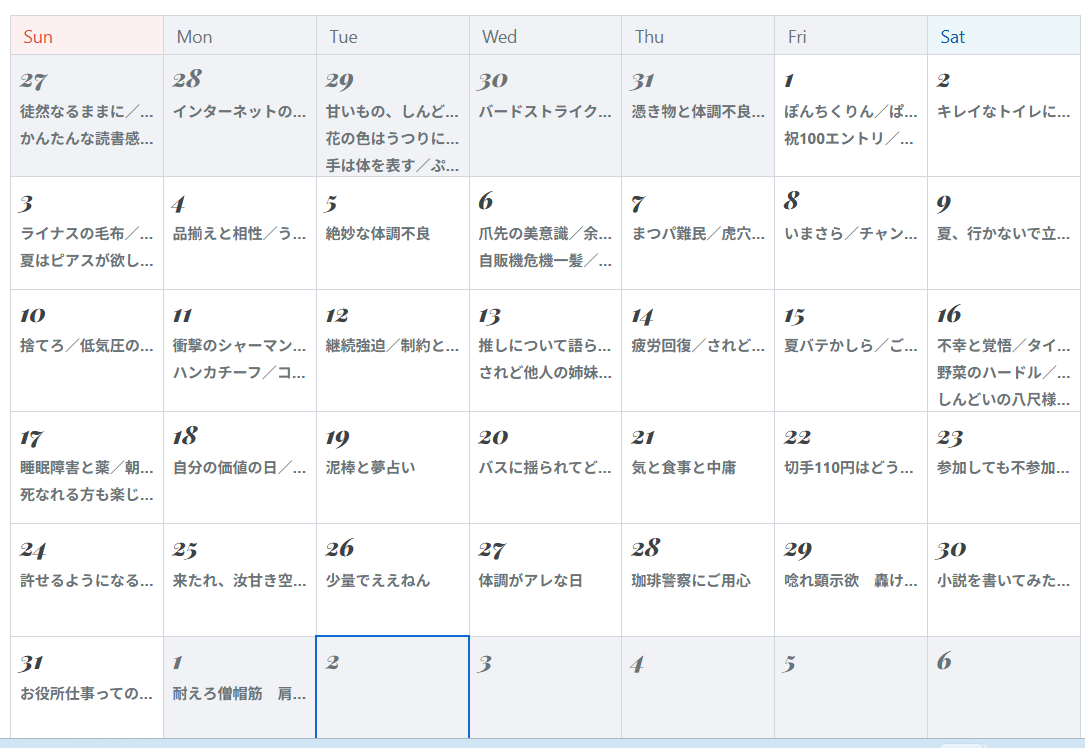Image resolution: width=1085 pixels, height=748 pixels.
Task: Click the 手は体を表す entry on the 29th
Action: coord(392,165)
